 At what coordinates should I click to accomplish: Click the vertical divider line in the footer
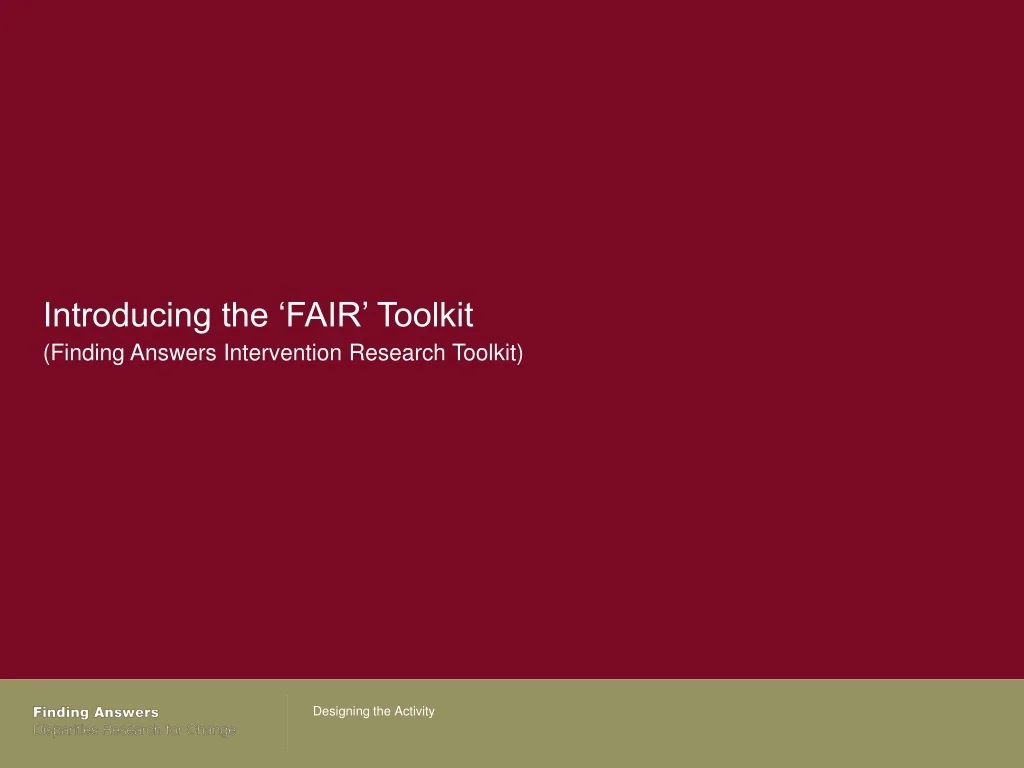pyautogui.click(x=287, y=722)
